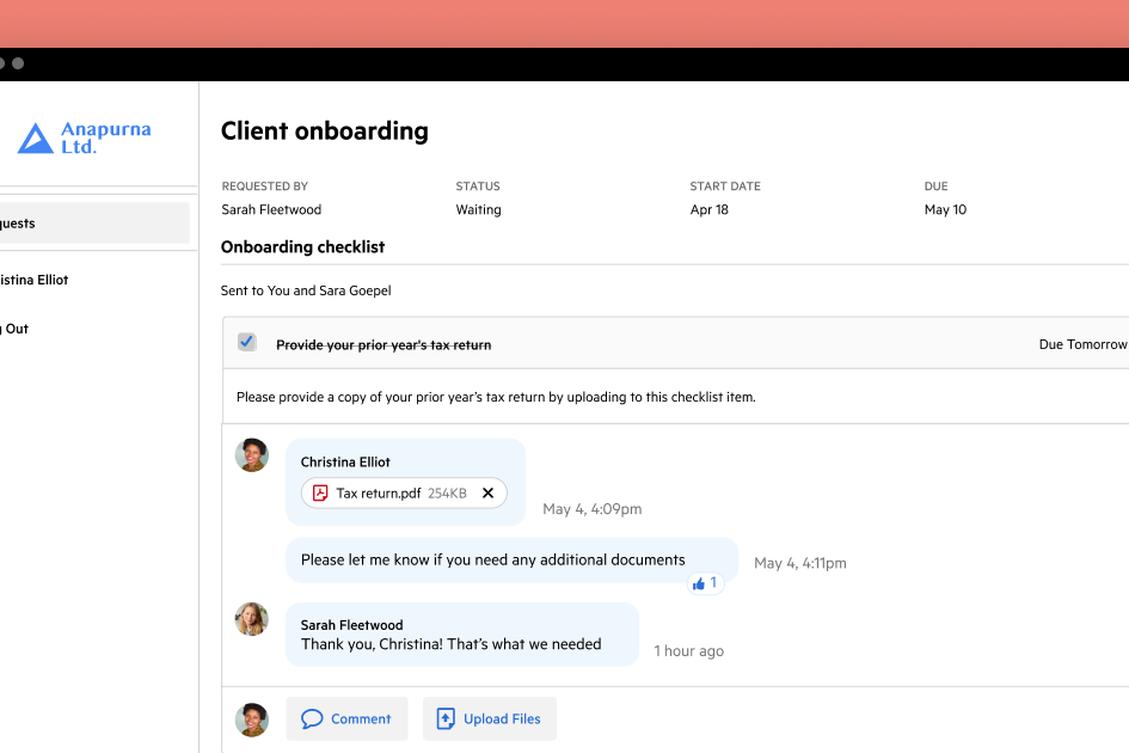Click Christina Elliot's avatar beside the file attachment
This screenshot has width=1129, height=753.
click(252, 455)
